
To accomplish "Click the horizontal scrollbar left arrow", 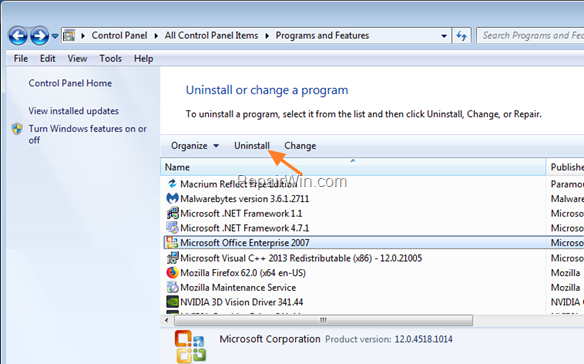I will [x=166, y=320].
